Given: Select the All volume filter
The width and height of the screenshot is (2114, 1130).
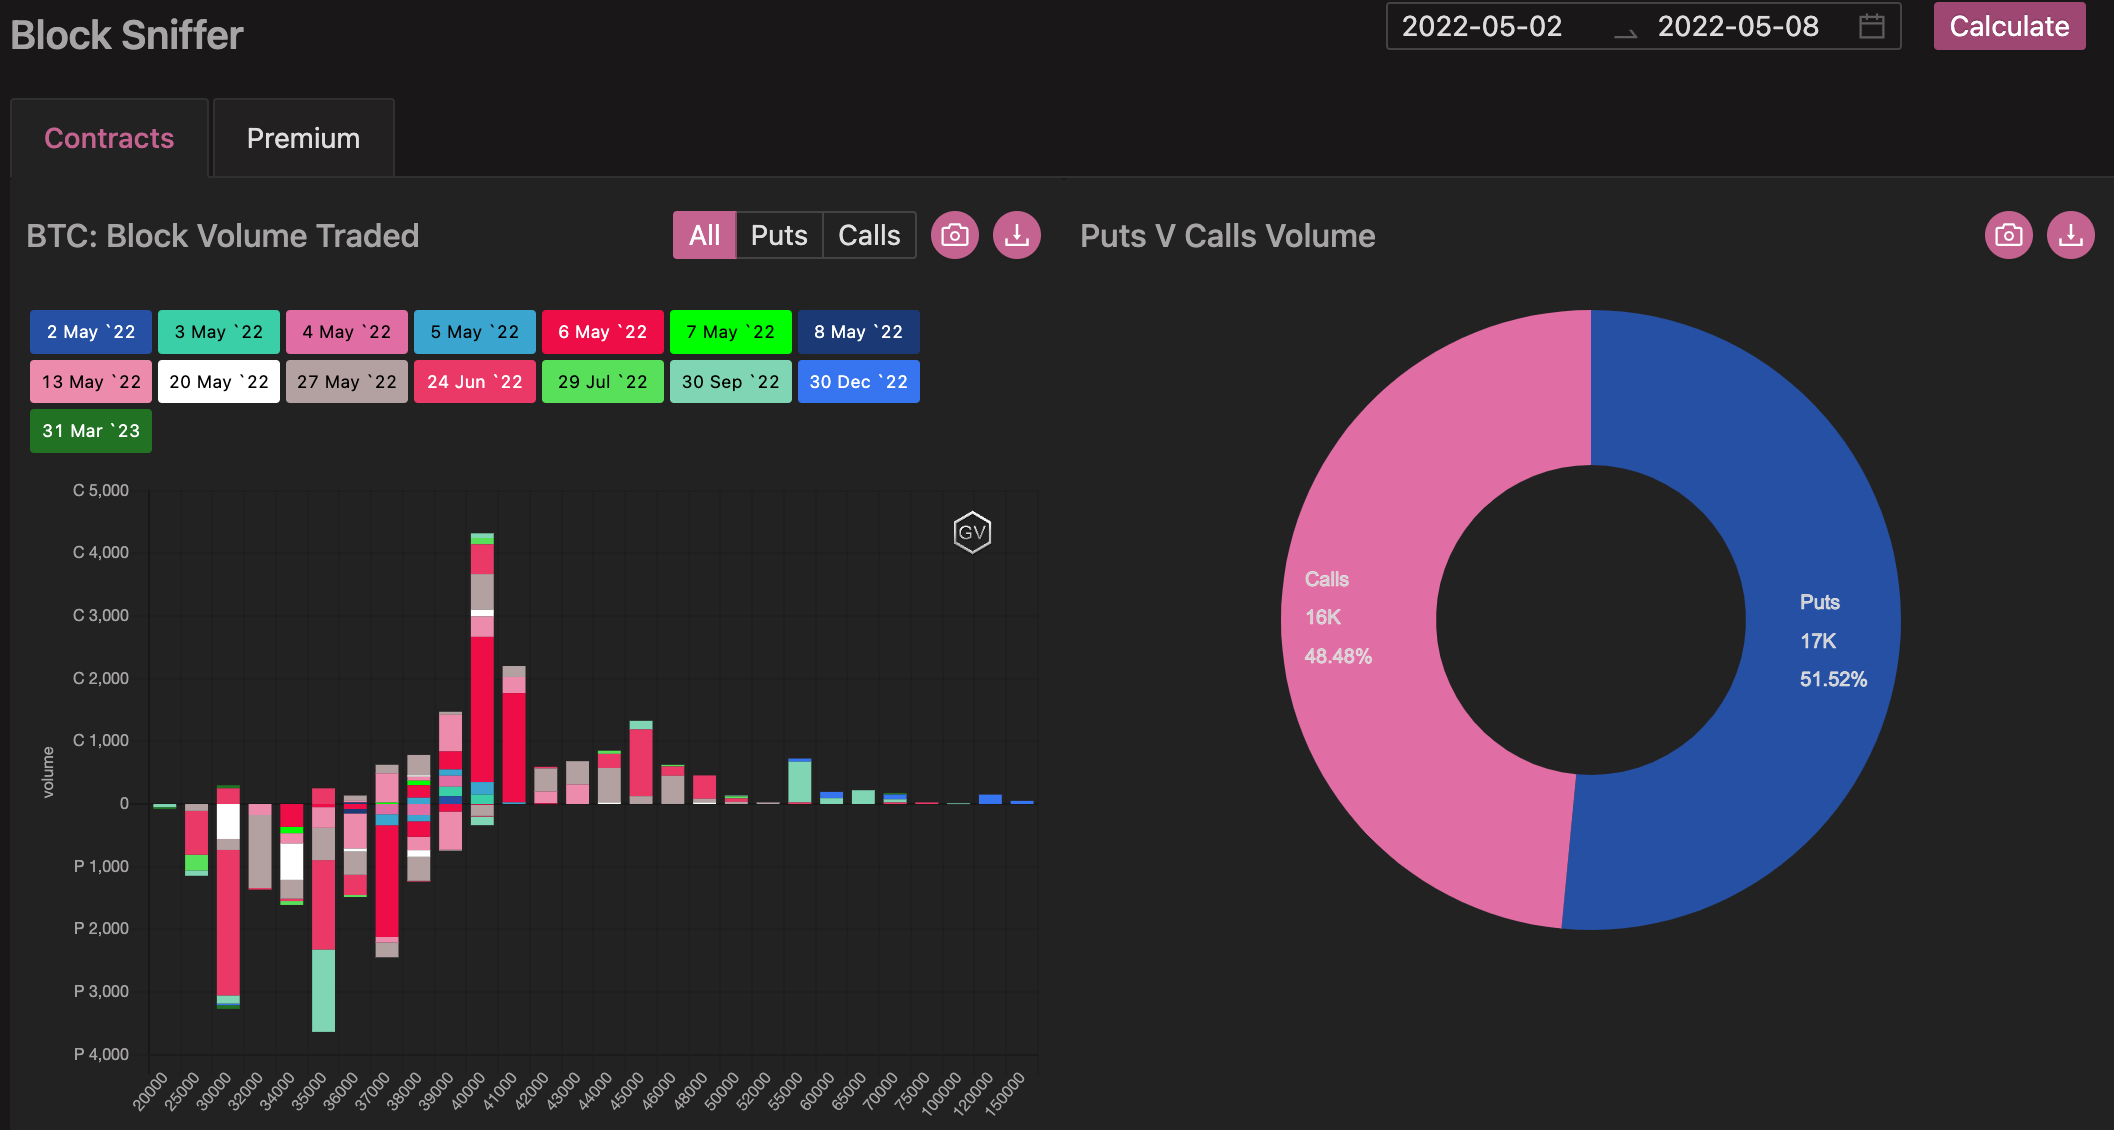Looking at the screenshot, I should coord(704,235).
